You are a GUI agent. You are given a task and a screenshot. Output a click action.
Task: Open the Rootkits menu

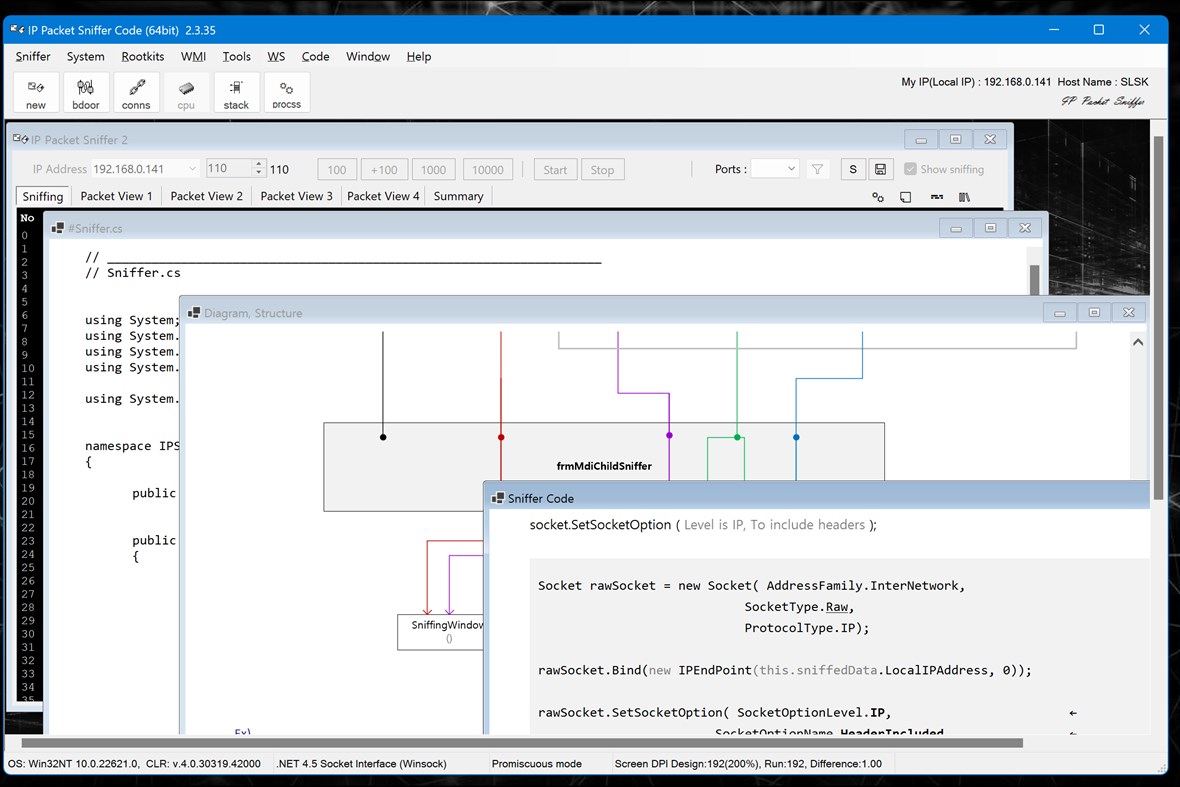point(143,56)
